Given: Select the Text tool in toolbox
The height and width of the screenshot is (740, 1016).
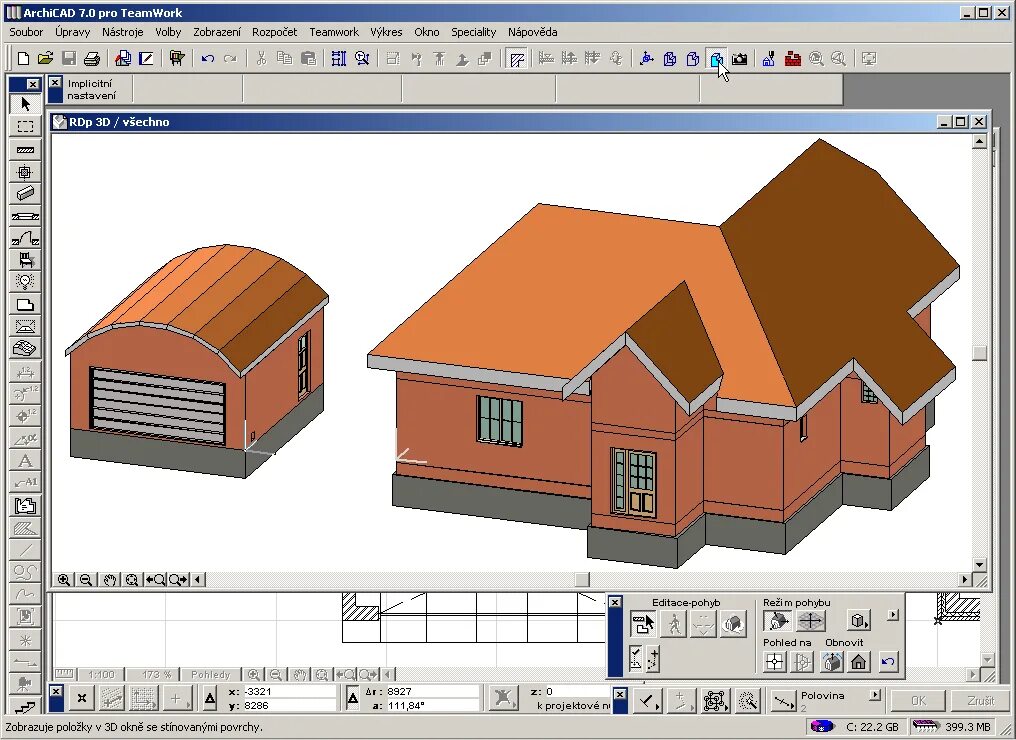Looking at the screenshot, I should (x=25, y=461).
